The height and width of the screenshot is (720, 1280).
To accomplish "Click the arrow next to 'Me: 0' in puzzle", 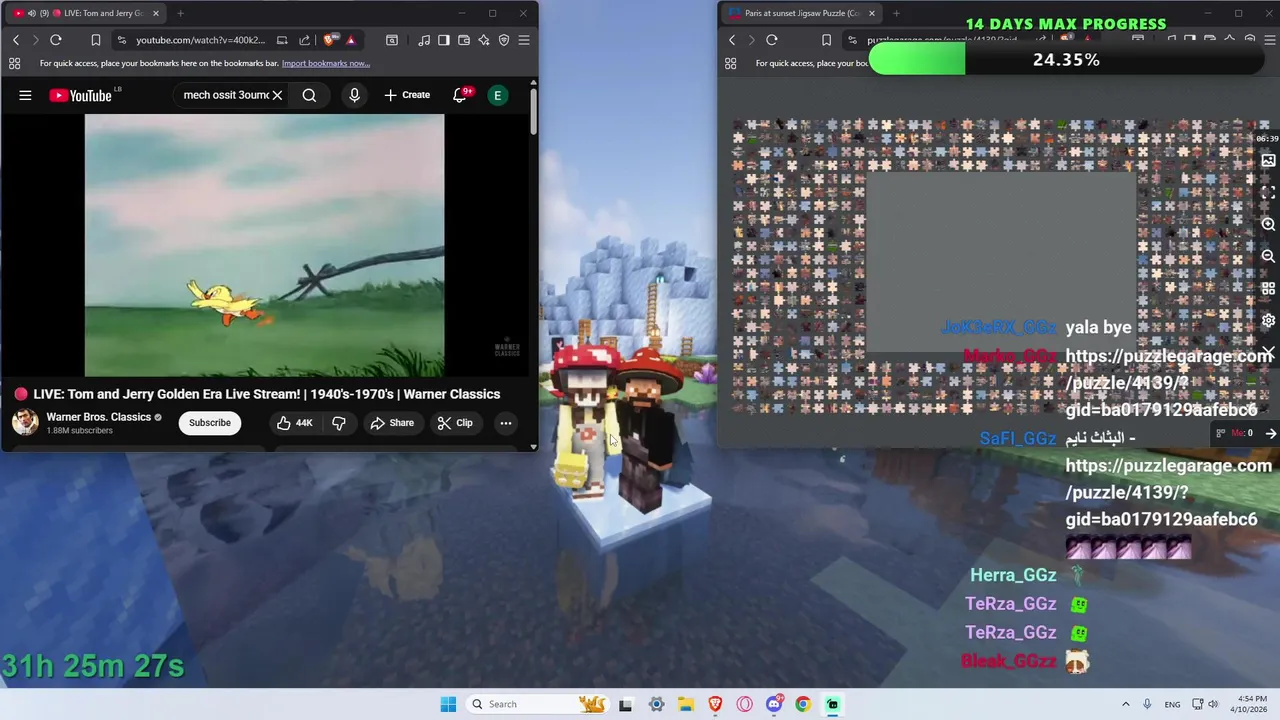I will pos(1270,433).
